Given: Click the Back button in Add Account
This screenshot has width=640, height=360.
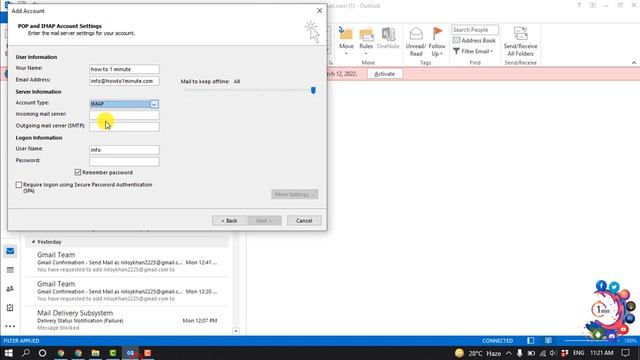Looking at the screenshot, I should [x=229, y=220].
